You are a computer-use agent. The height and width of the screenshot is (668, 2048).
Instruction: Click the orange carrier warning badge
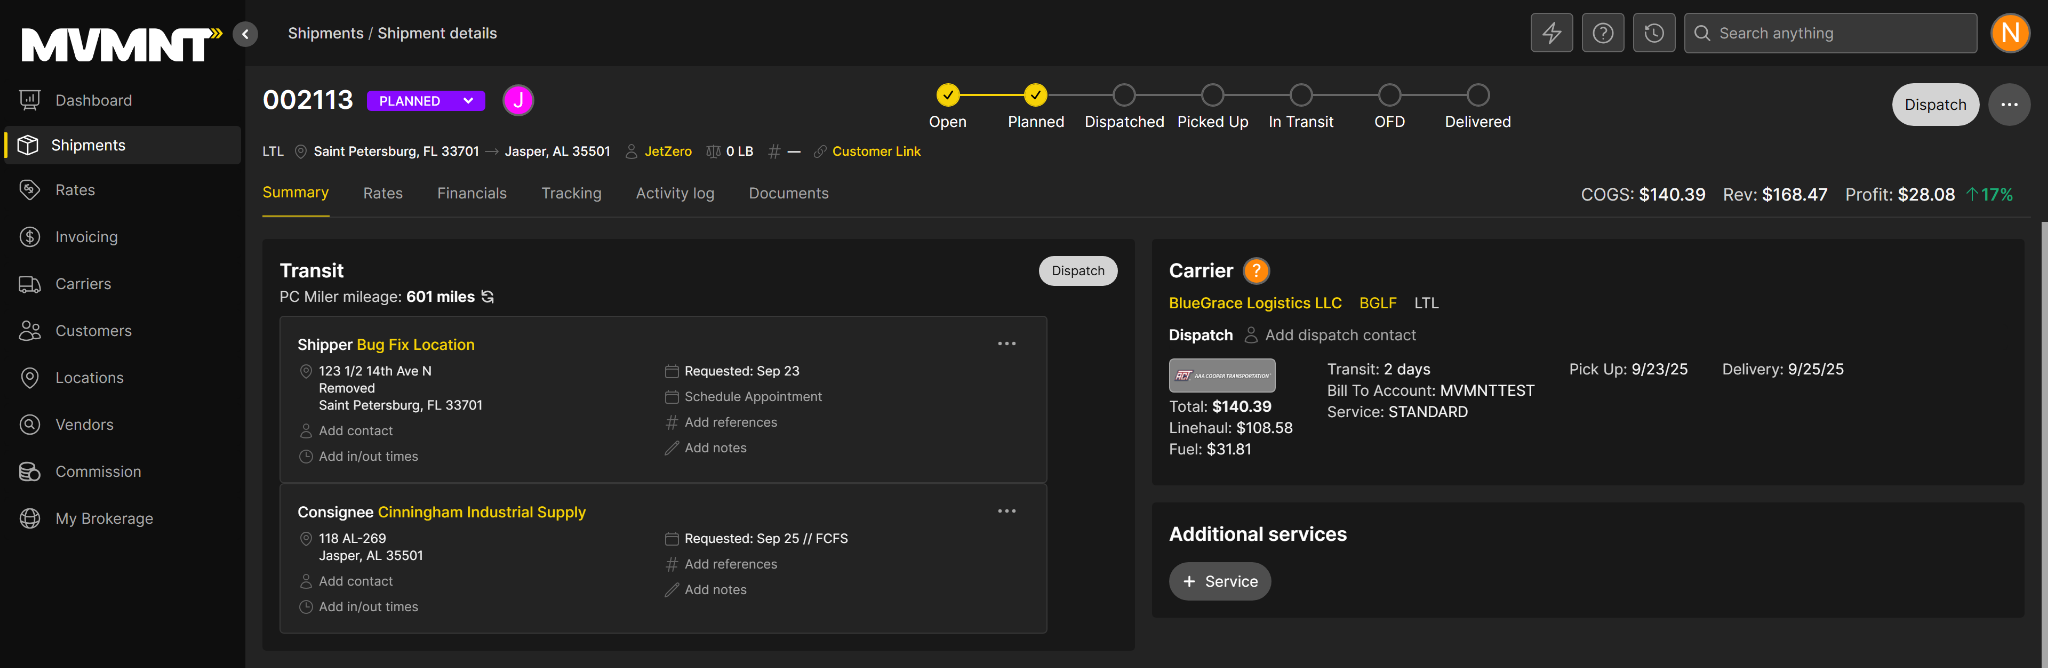[1256, 271]
